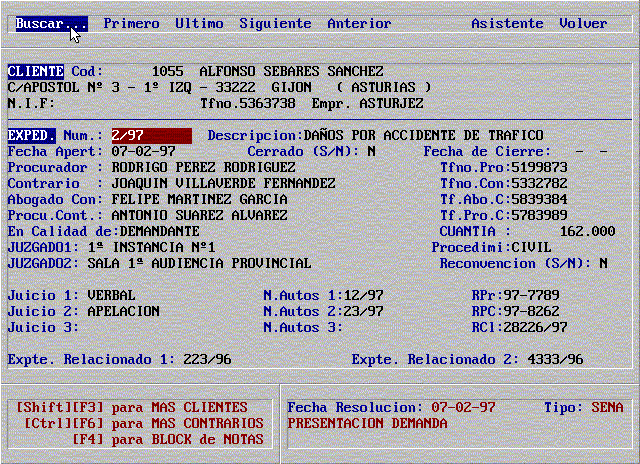The height and width of the screenshot is (464, 640).
Task: Click client code 1055
Action: click(167, 71)
